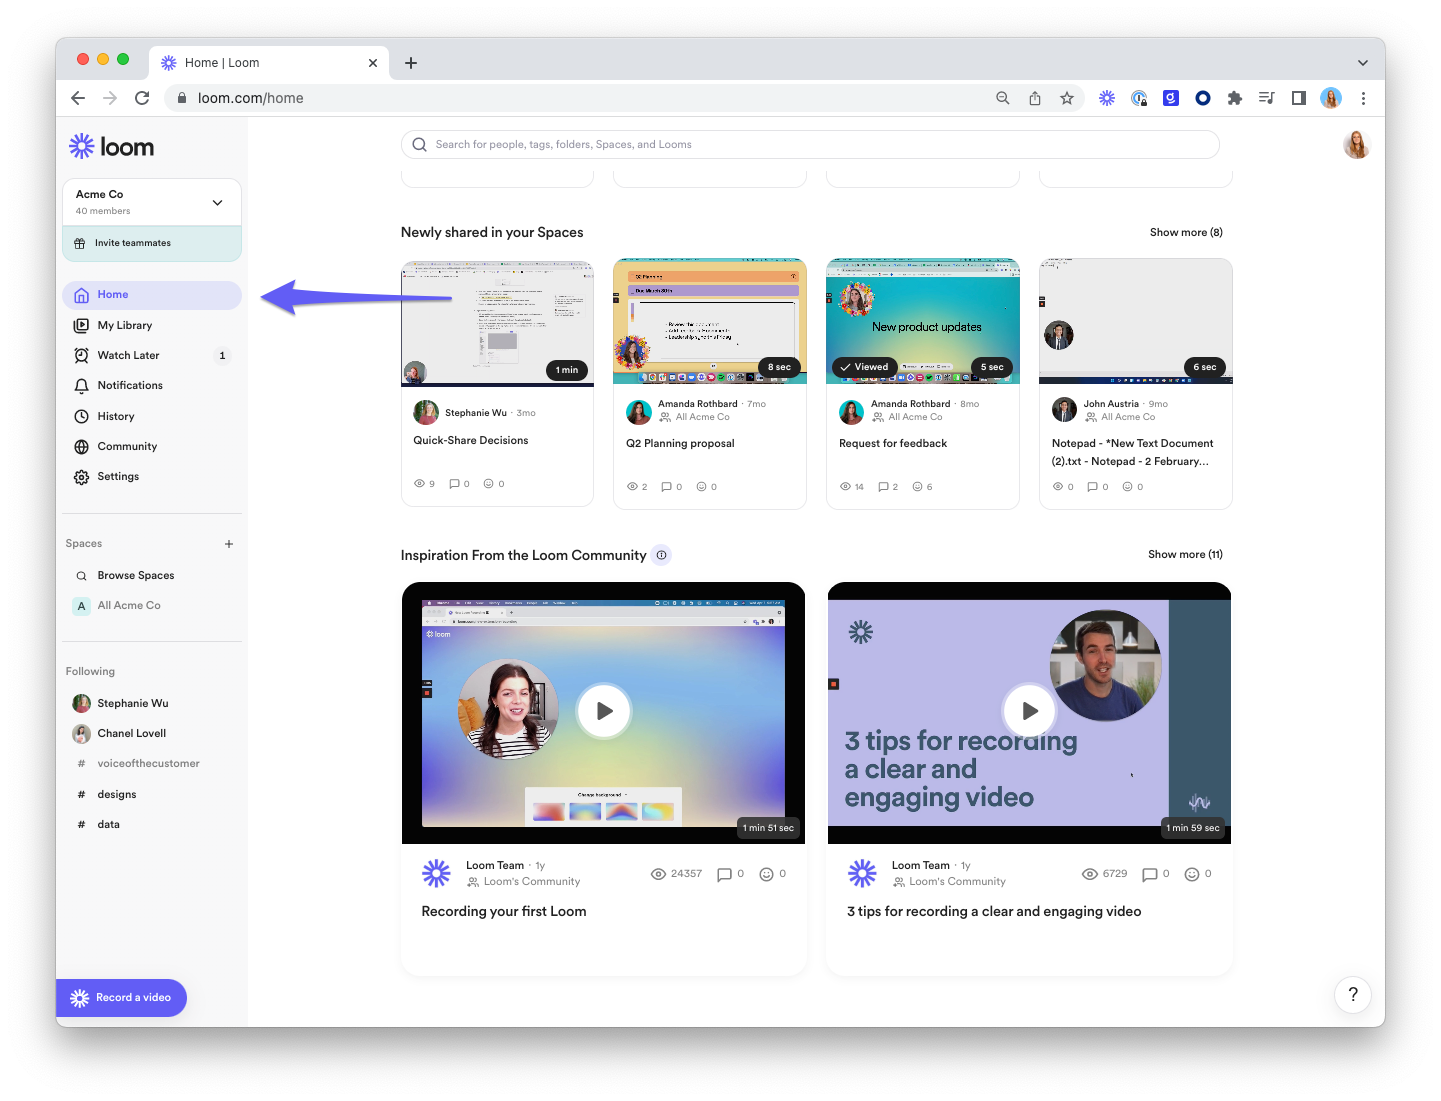Go to Watch Later in sidebar

[128, 355]
